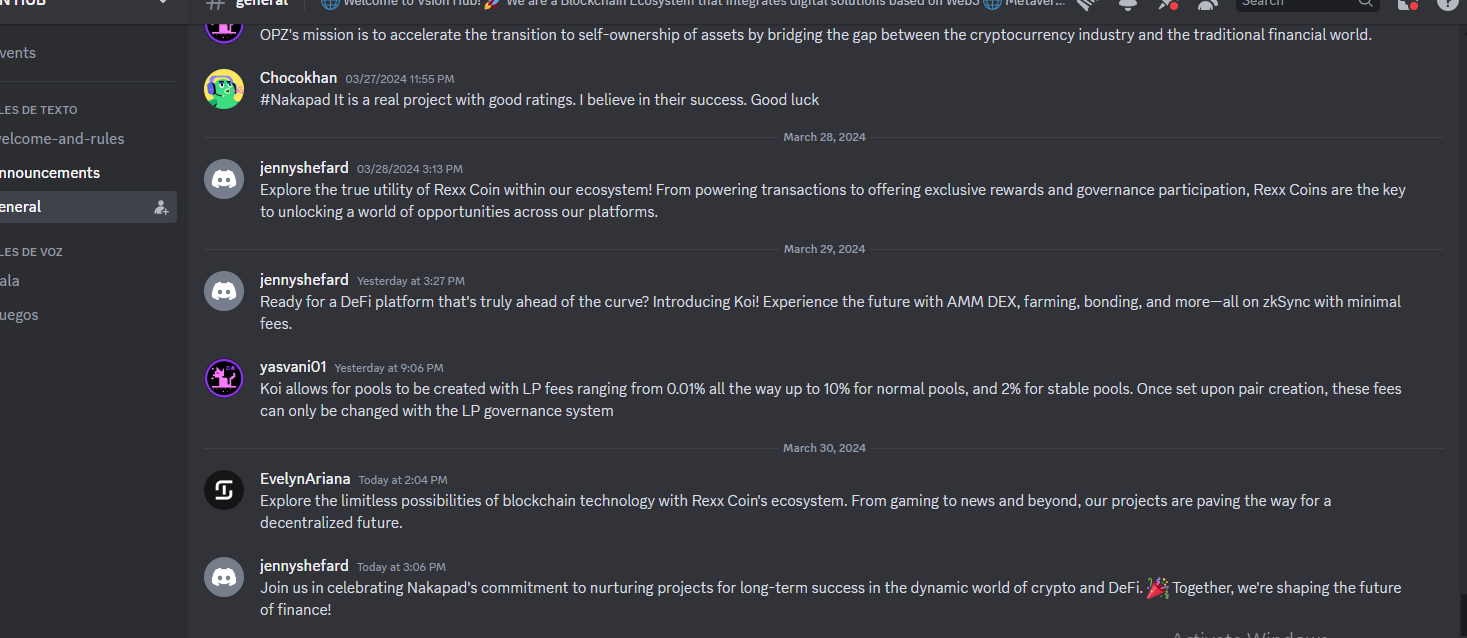This screenshot has height=638, width=1467.
Task: Open the welcome-and-rules channel
Action: [x=62, y=139]
